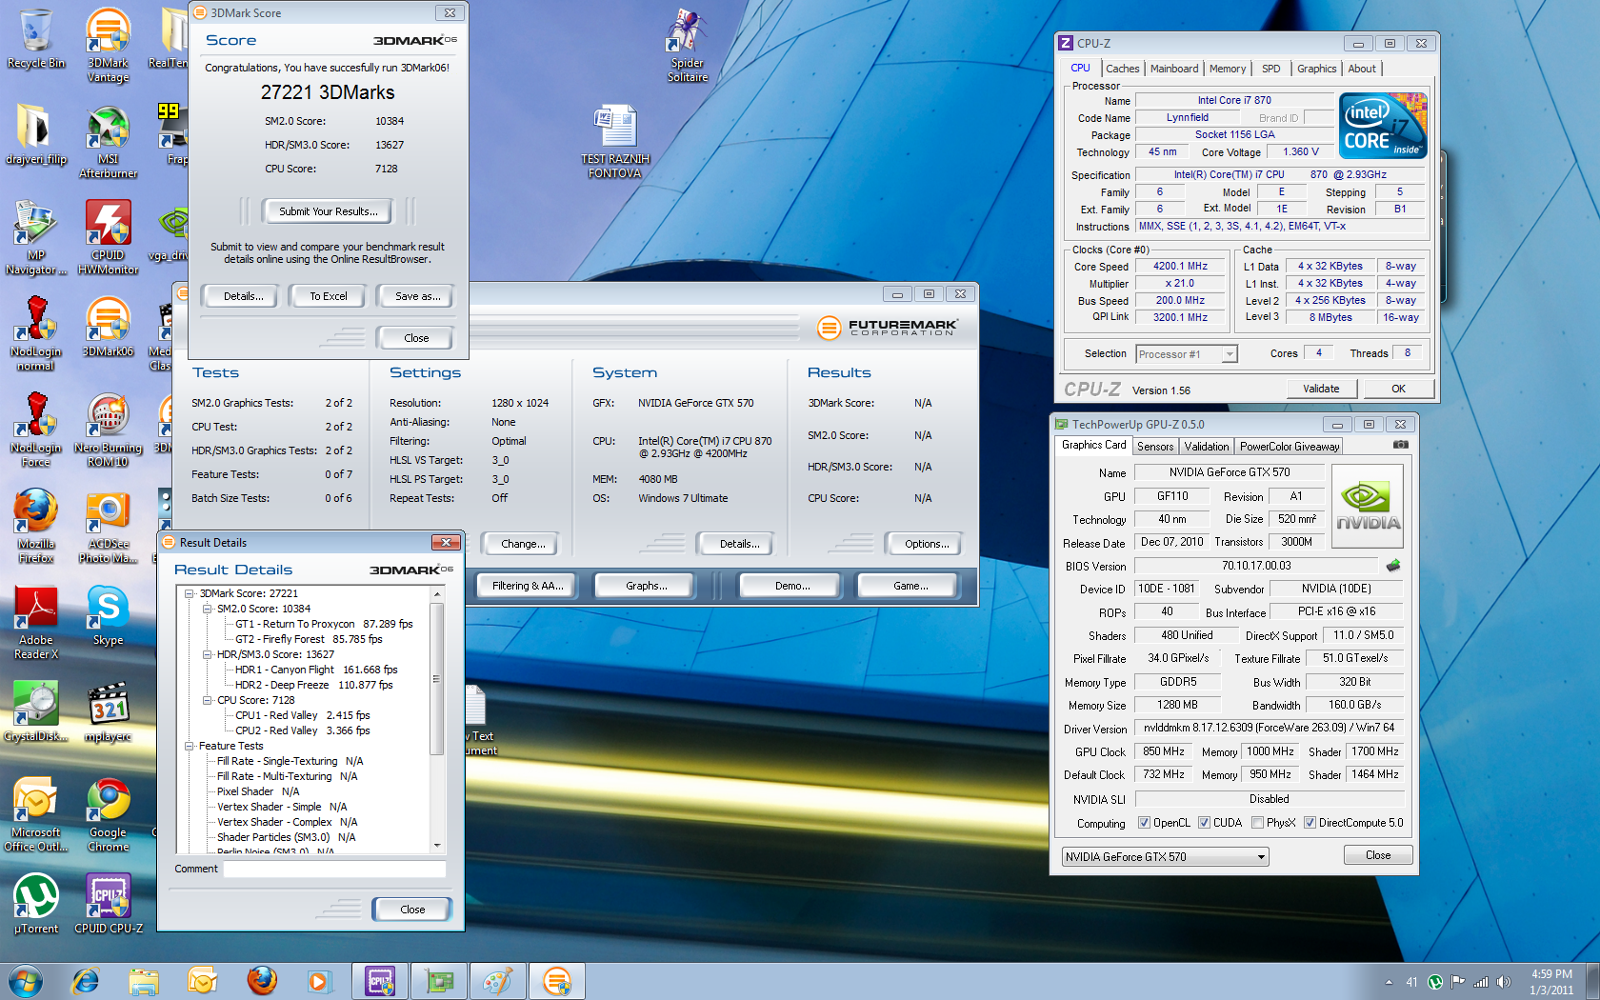Open CPUID HWMonitor desktop shortcut

tap(108, 237)
